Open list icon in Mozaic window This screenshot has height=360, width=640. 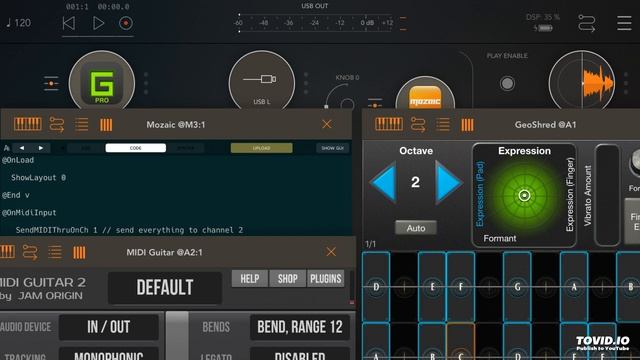[x=82, y=124]
